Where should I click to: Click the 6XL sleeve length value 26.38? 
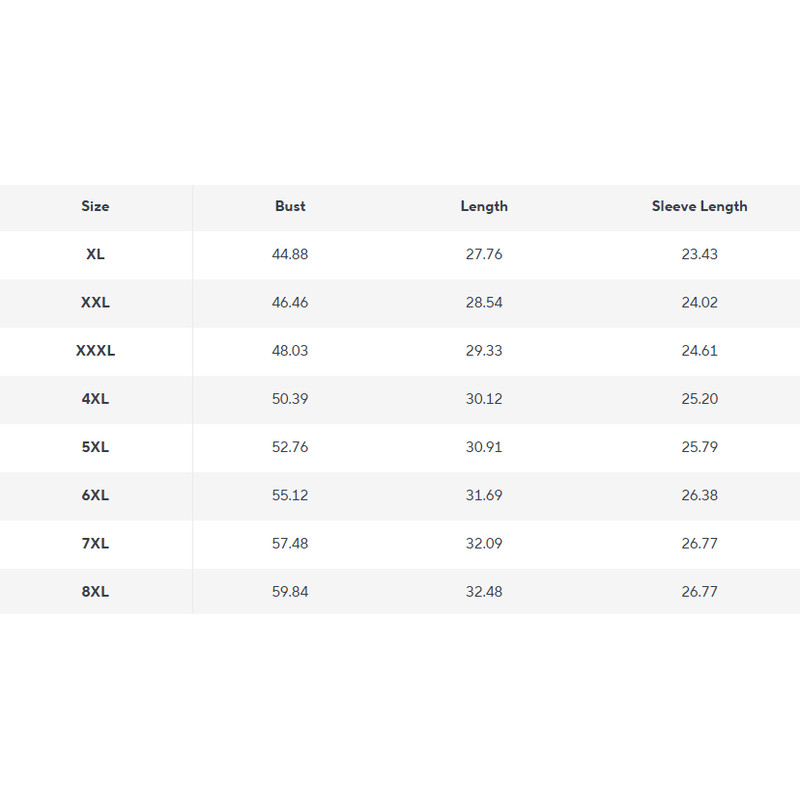(x=699, y=495)
